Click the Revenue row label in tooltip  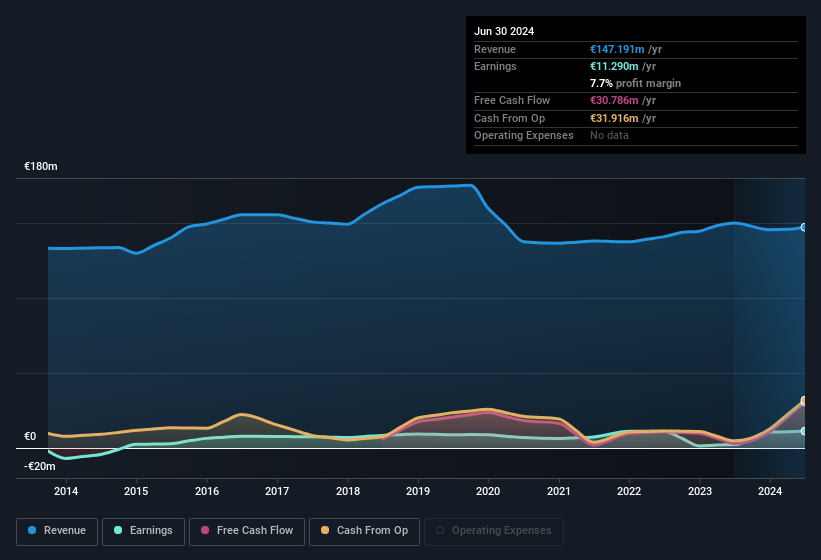coord(495,49)
